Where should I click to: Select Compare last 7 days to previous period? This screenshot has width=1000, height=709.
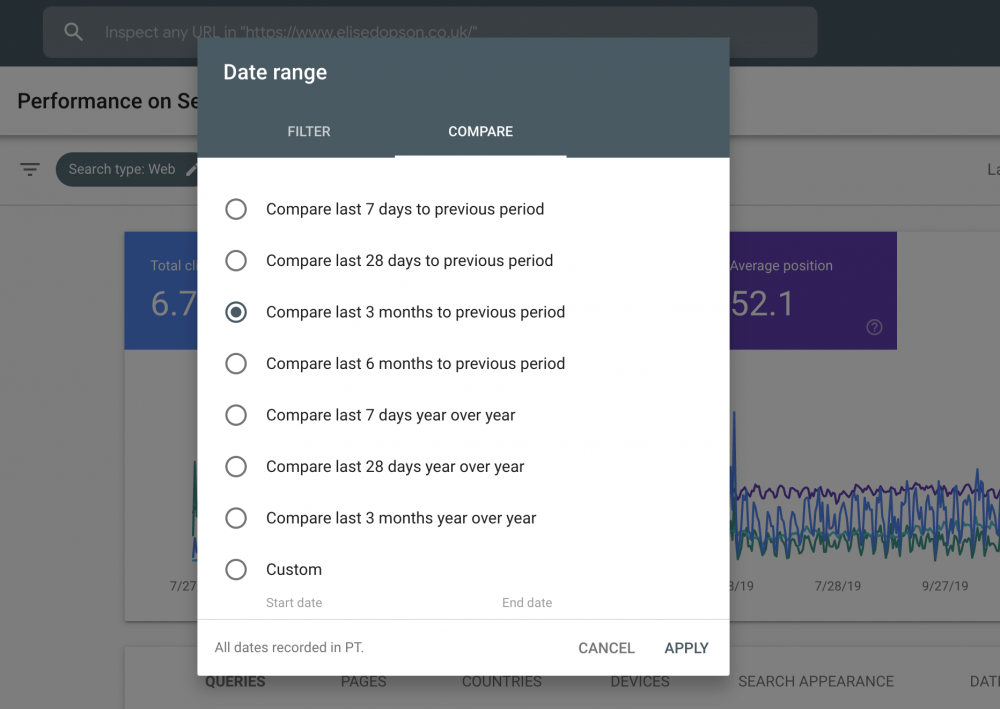click(x=236, y=209)
